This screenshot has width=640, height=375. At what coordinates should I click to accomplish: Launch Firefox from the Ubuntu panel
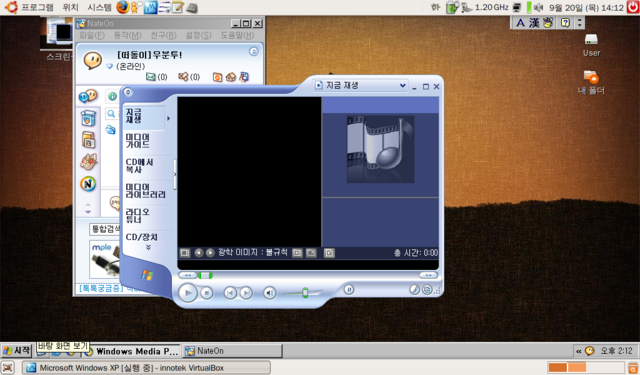(122, 7)
